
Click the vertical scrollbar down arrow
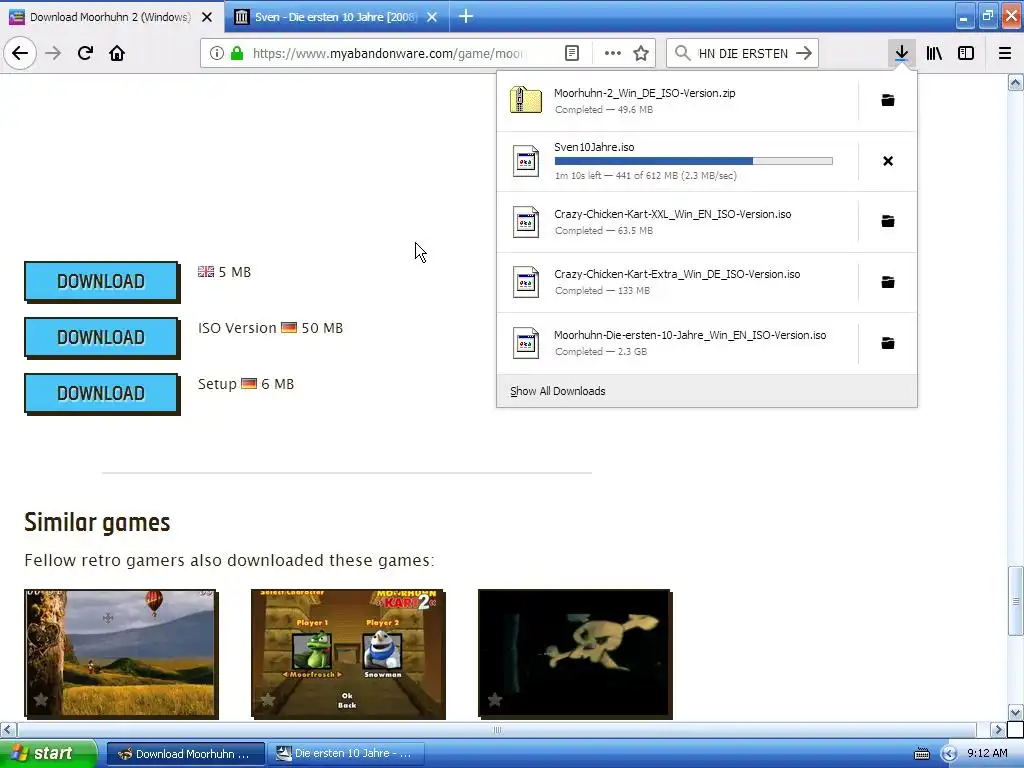[1016, 712]
